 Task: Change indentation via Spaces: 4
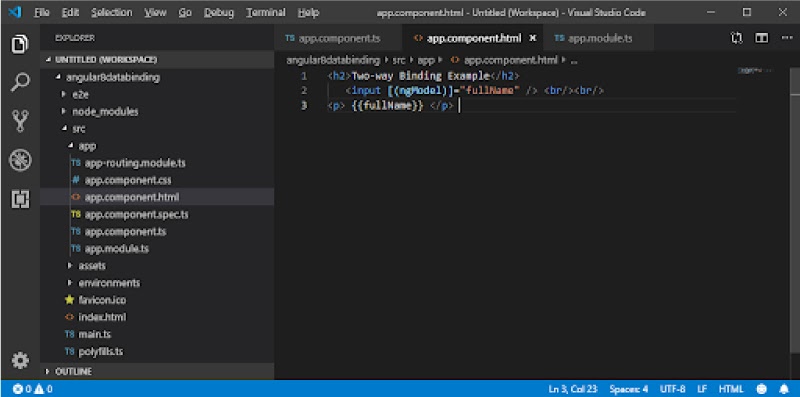pyautogui.click(x=629, y=389)
